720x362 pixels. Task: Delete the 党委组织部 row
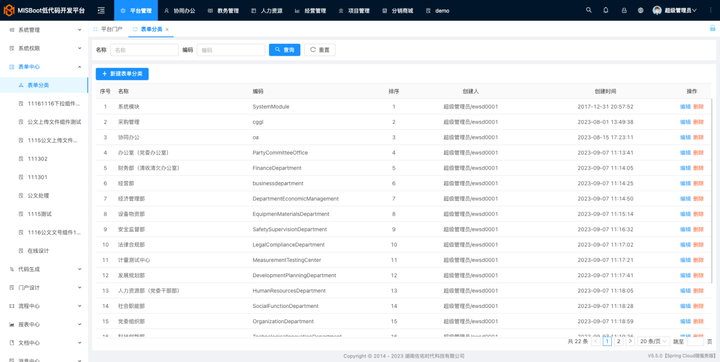click(x=698, y=321)
